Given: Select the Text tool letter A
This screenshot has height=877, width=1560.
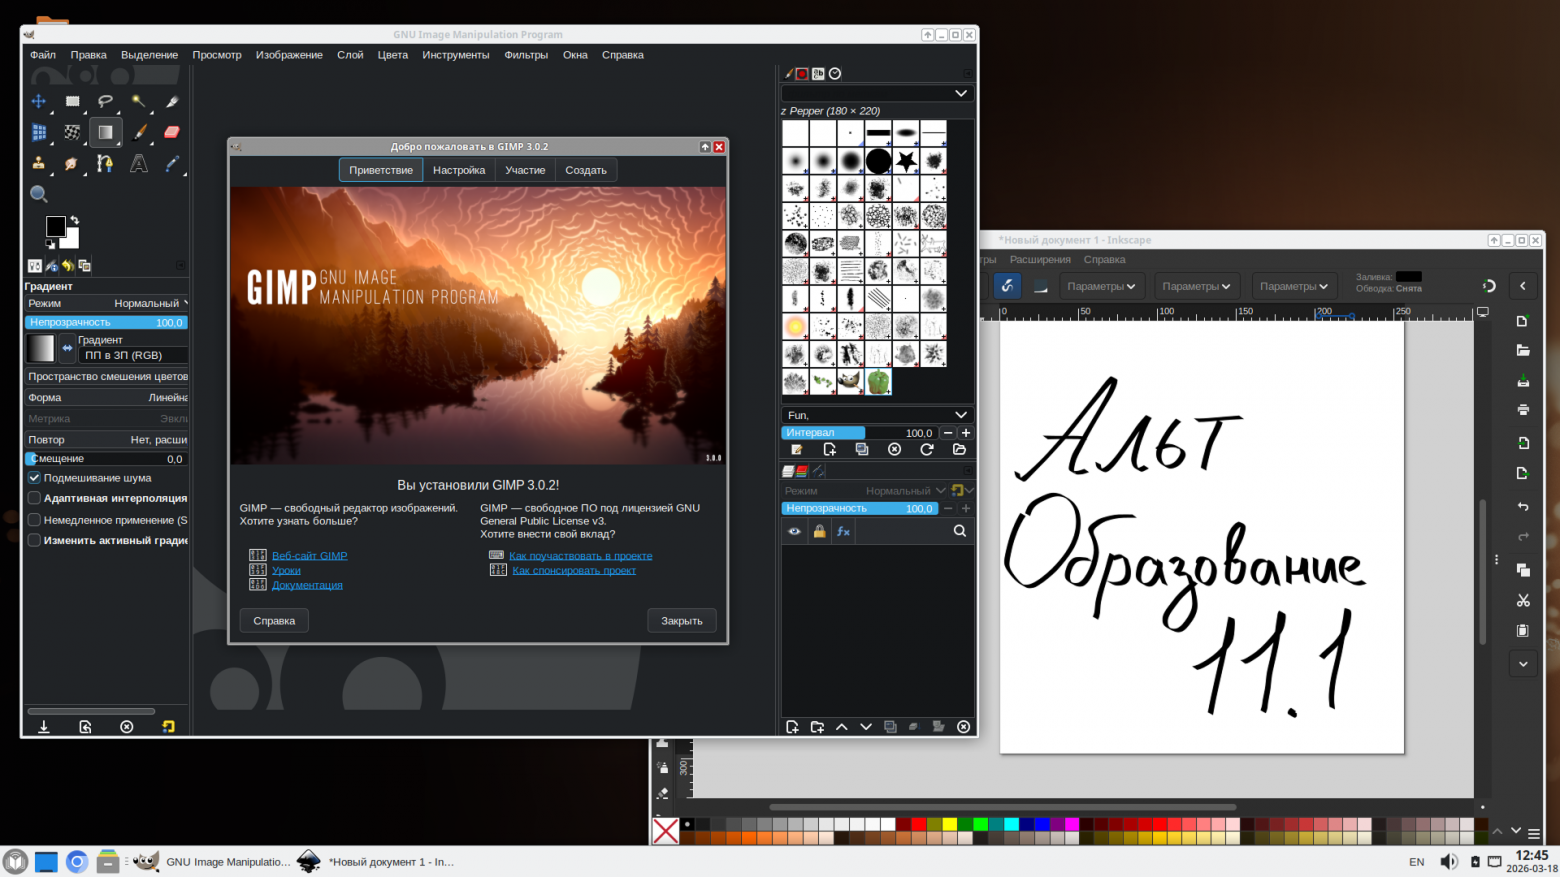Looking at the screenshot, I should [139, 163].
